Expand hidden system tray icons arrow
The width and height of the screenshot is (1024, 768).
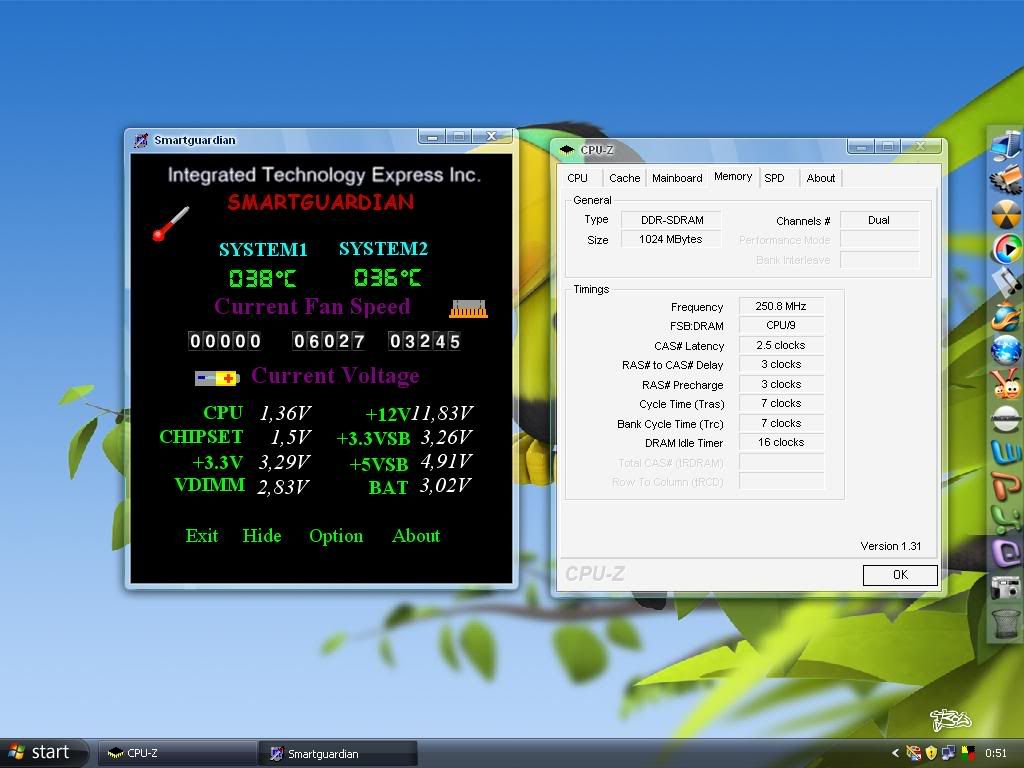pyautogui.click(x=896, y=753)
